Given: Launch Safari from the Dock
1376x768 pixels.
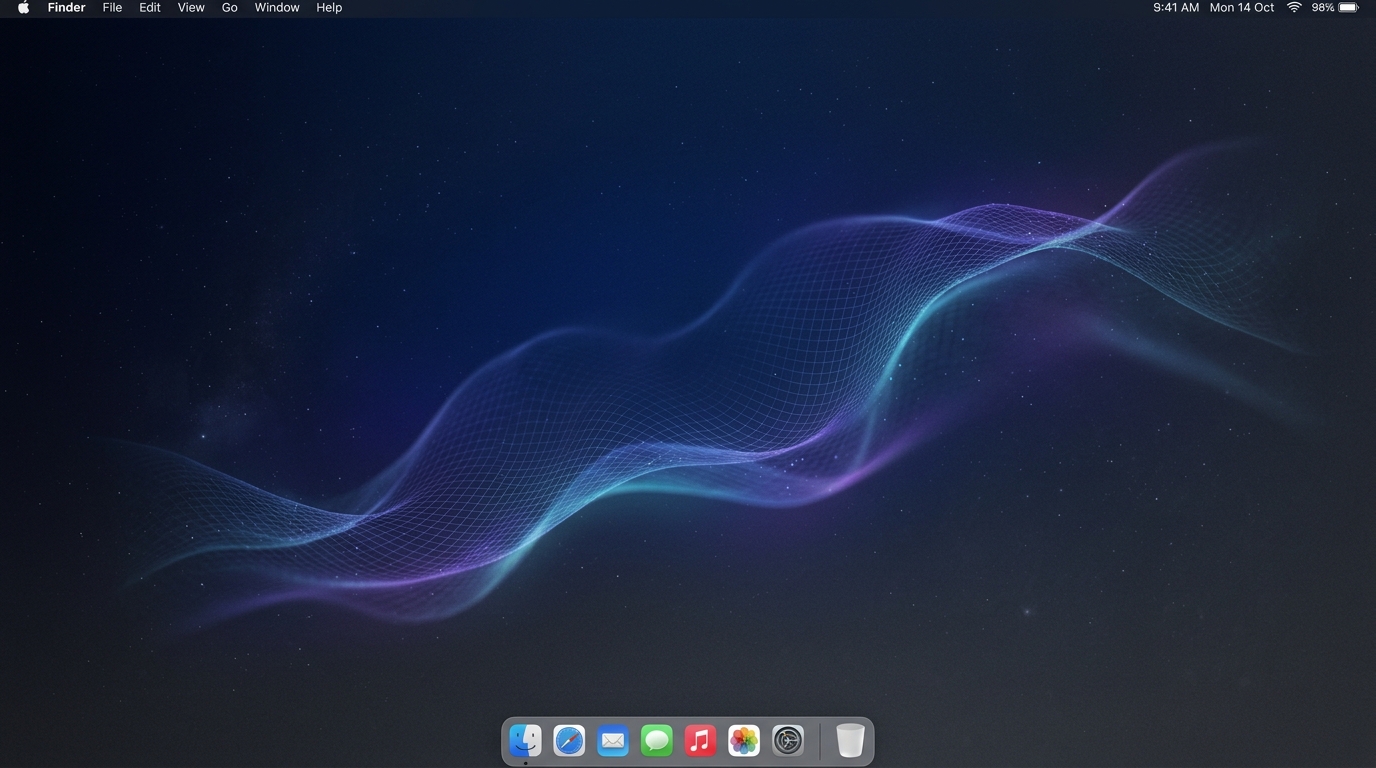Looking at the screenshot, I should point(569,741).
